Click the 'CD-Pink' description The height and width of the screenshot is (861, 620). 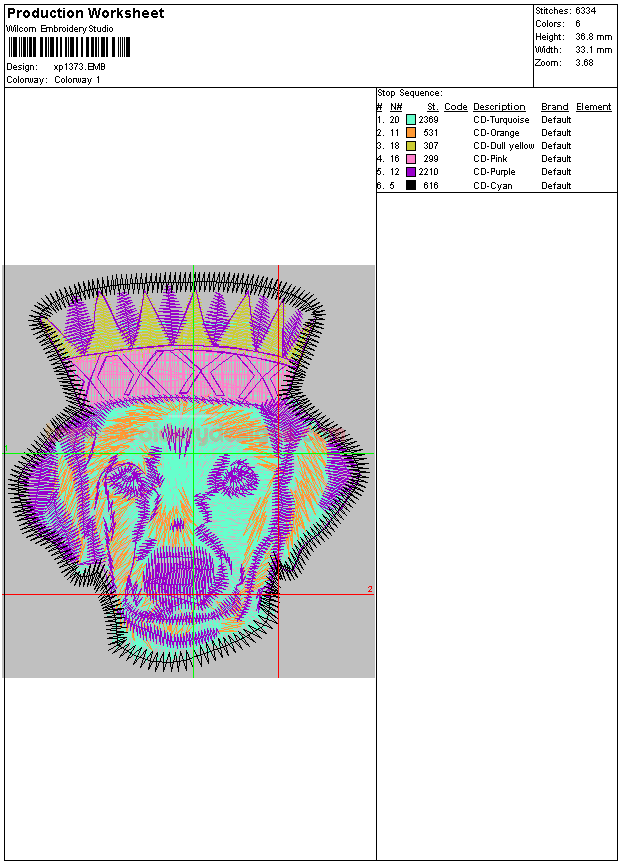(x=490, y=159)
